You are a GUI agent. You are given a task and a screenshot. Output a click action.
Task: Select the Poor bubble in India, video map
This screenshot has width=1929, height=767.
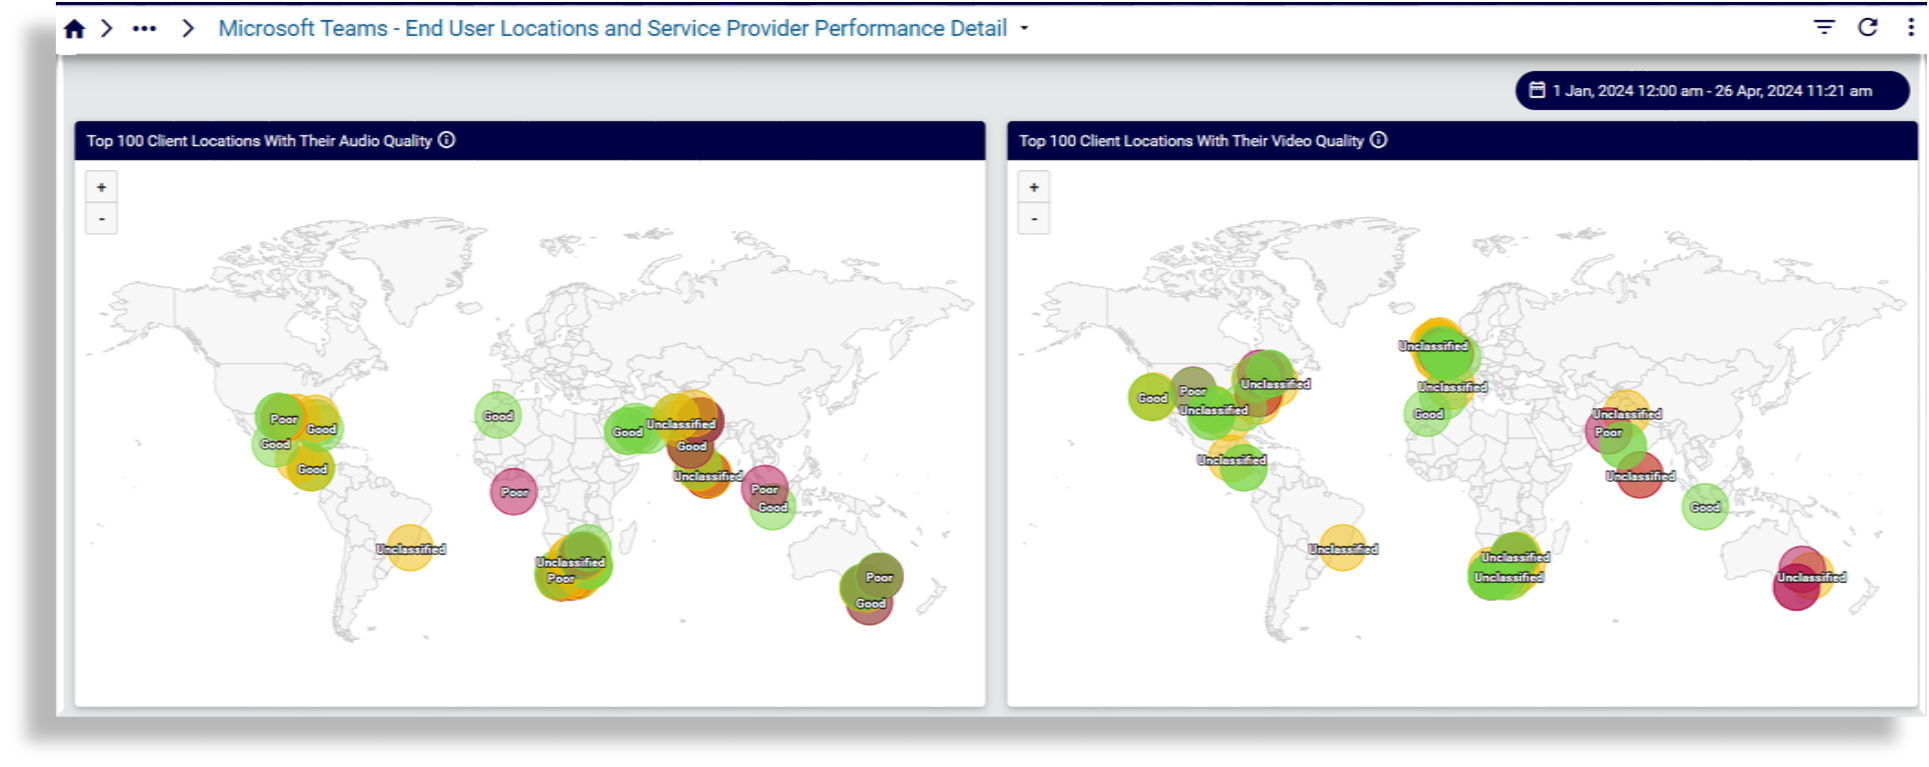(x=1608, y=432)
